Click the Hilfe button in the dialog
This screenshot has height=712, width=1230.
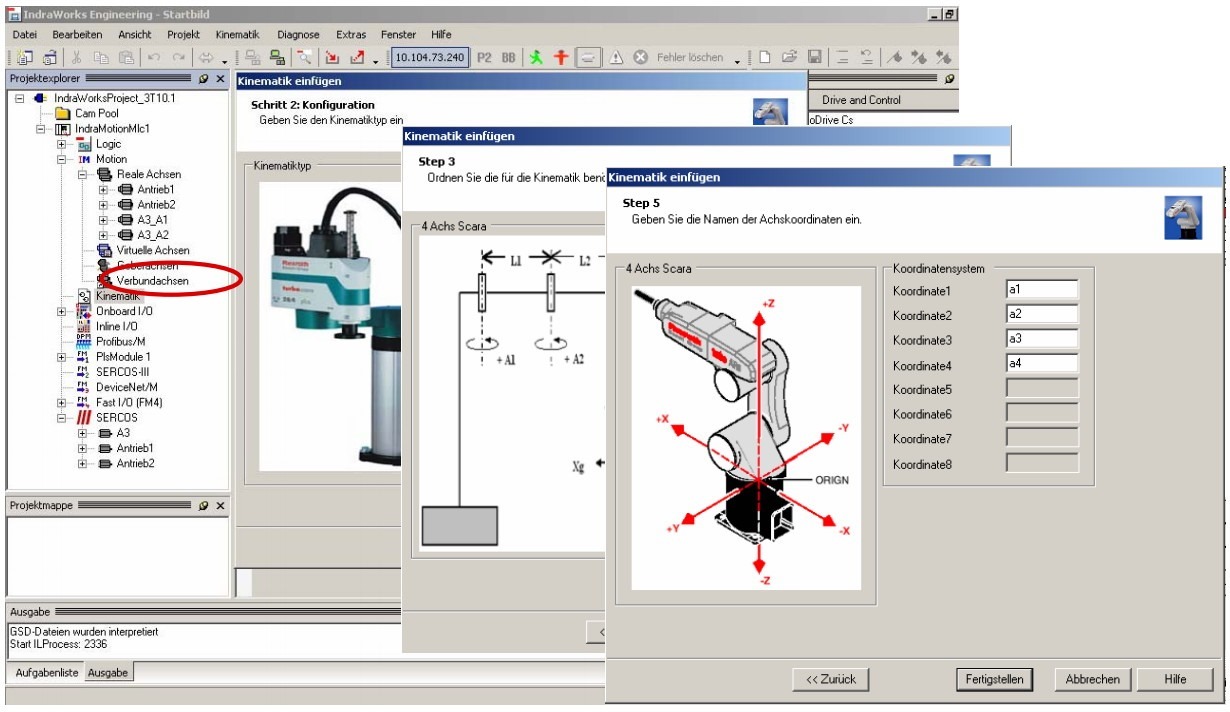(1175, 679)
